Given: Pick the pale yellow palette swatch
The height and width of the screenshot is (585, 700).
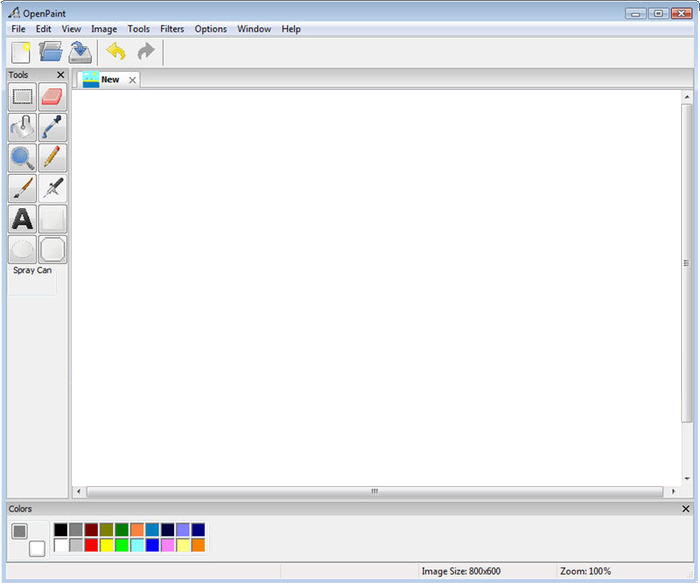Looking at the screenshot, I should click(x=183, y=545).
